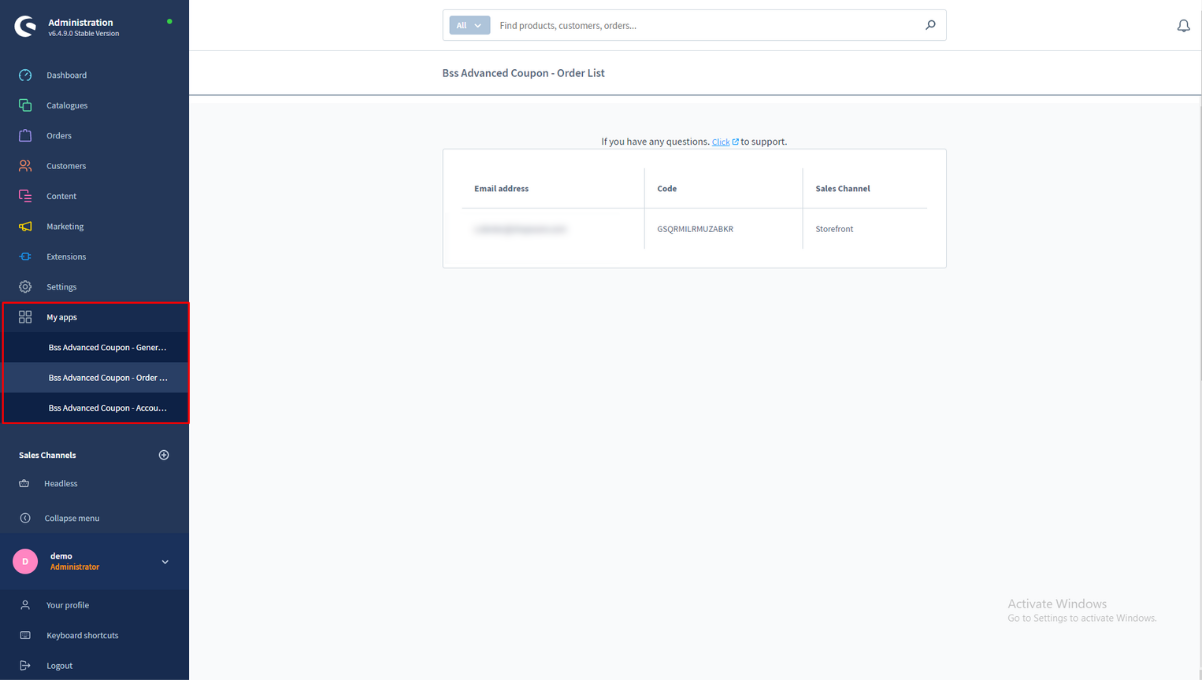Click the external link icon beside Click
The width and height of the screenshot is (1202, 680).
coord(736,142)
